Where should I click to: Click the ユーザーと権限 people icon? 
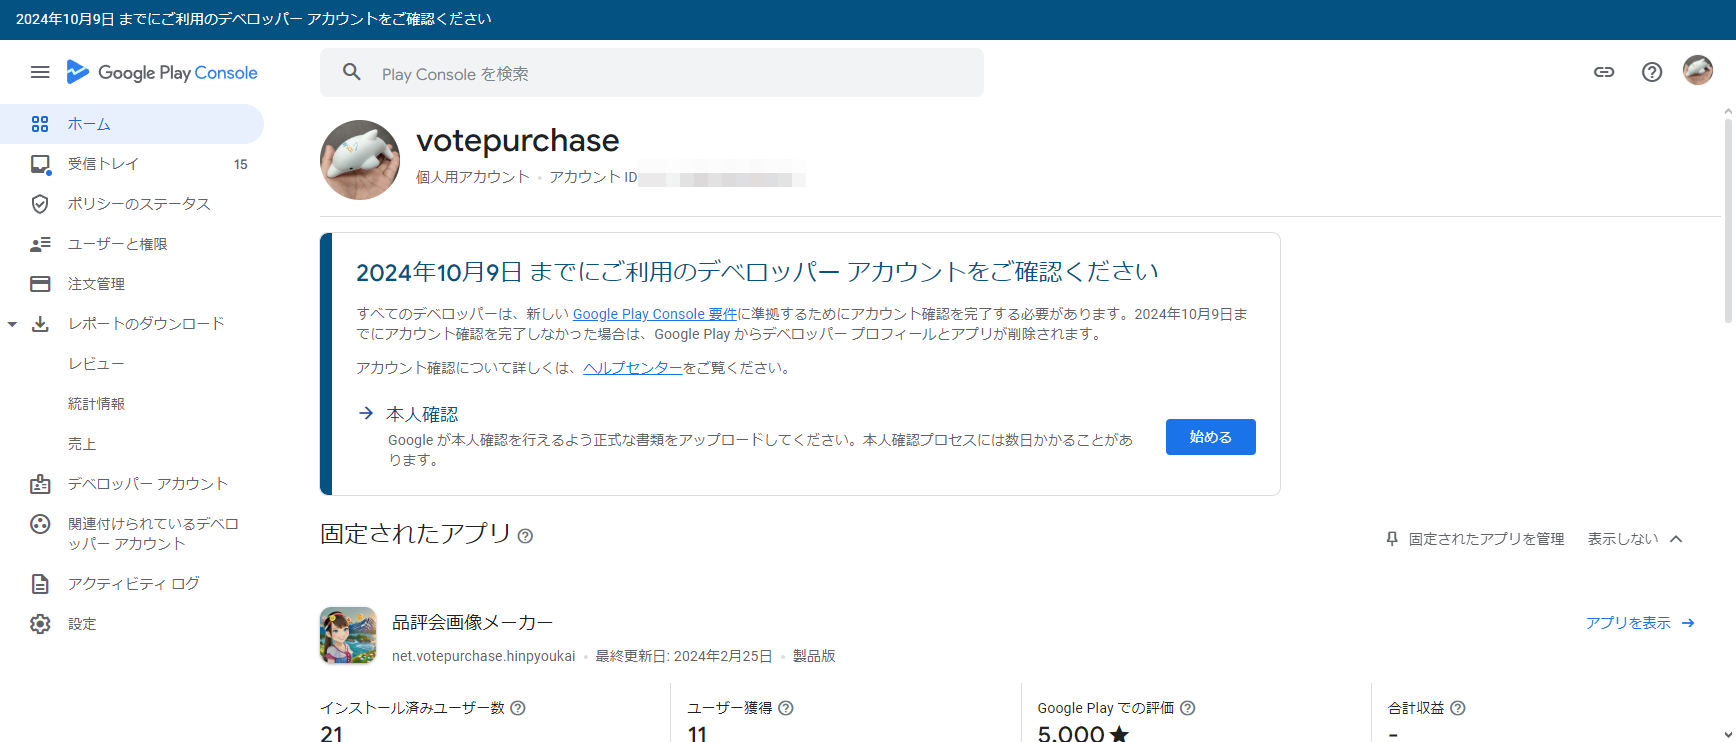point(40,244)
